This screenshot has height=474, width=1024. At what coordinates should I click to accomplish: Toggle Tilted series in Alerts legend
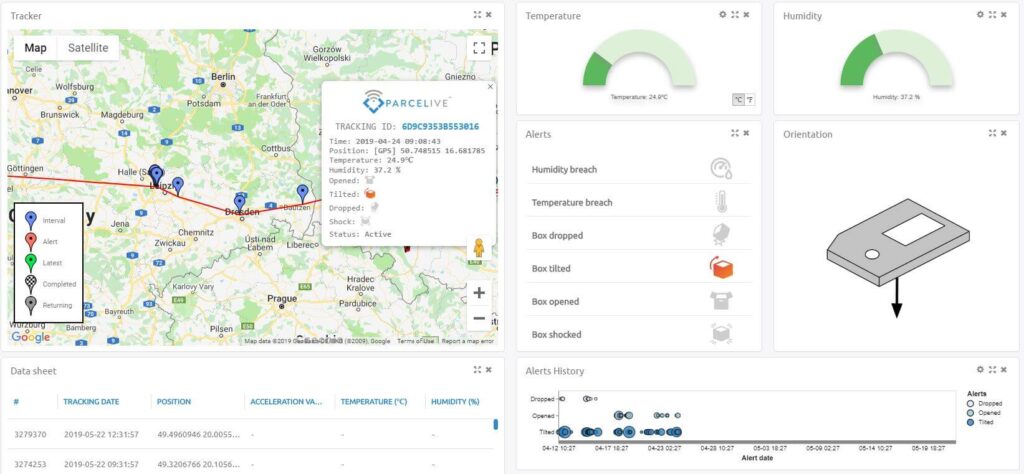(972, 422)
